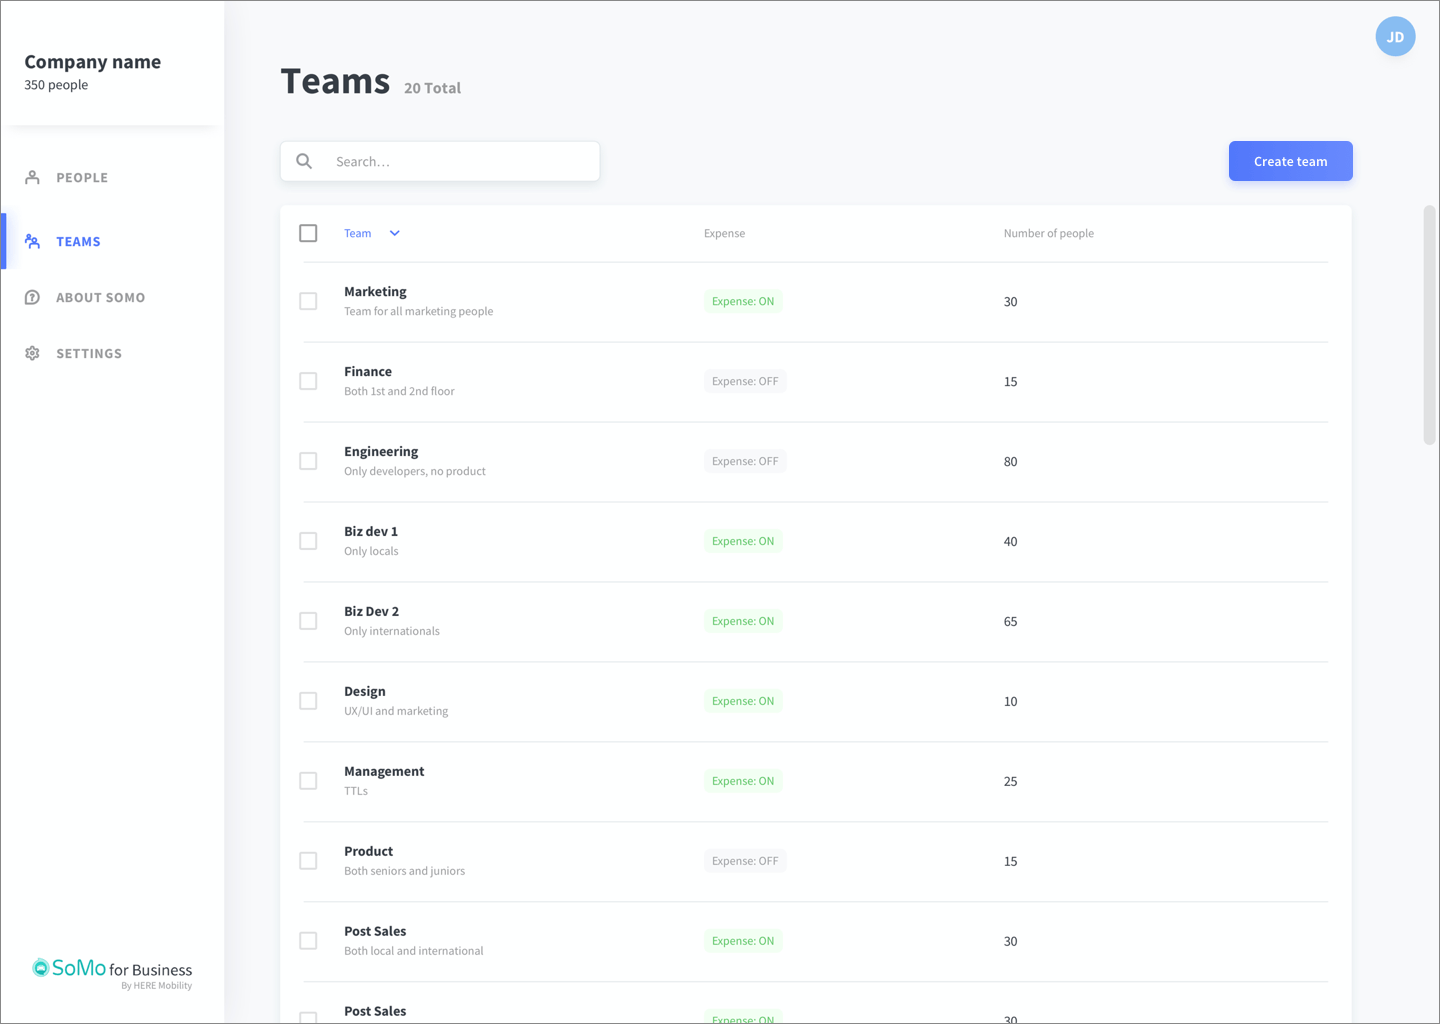
Task: Open the Teams menu item
Action: (78, 241)
